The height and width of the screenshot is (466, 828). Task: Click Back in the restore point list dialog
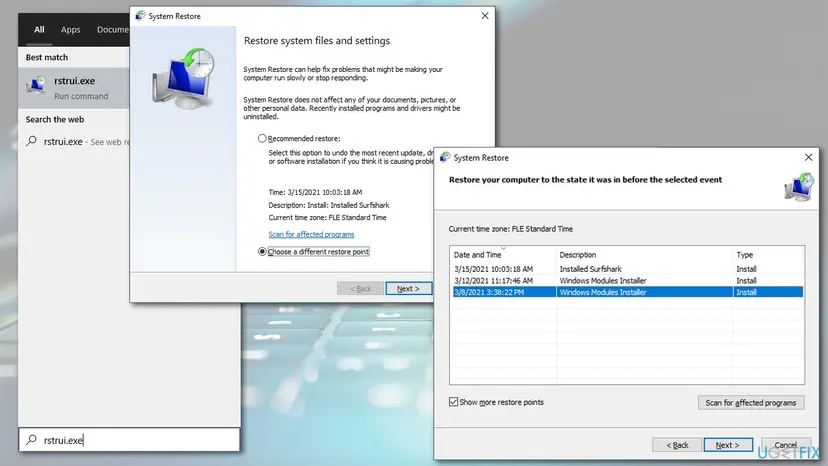coord(677,445)
